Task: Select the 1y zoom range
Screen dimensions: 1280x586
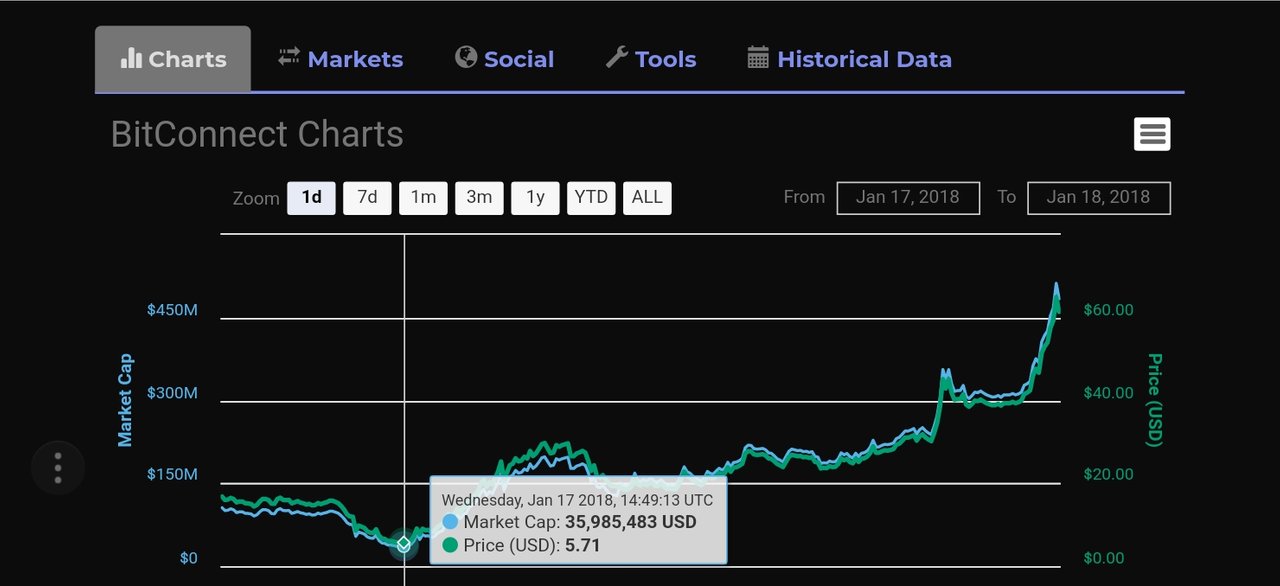Action: [x=536, y=198]
